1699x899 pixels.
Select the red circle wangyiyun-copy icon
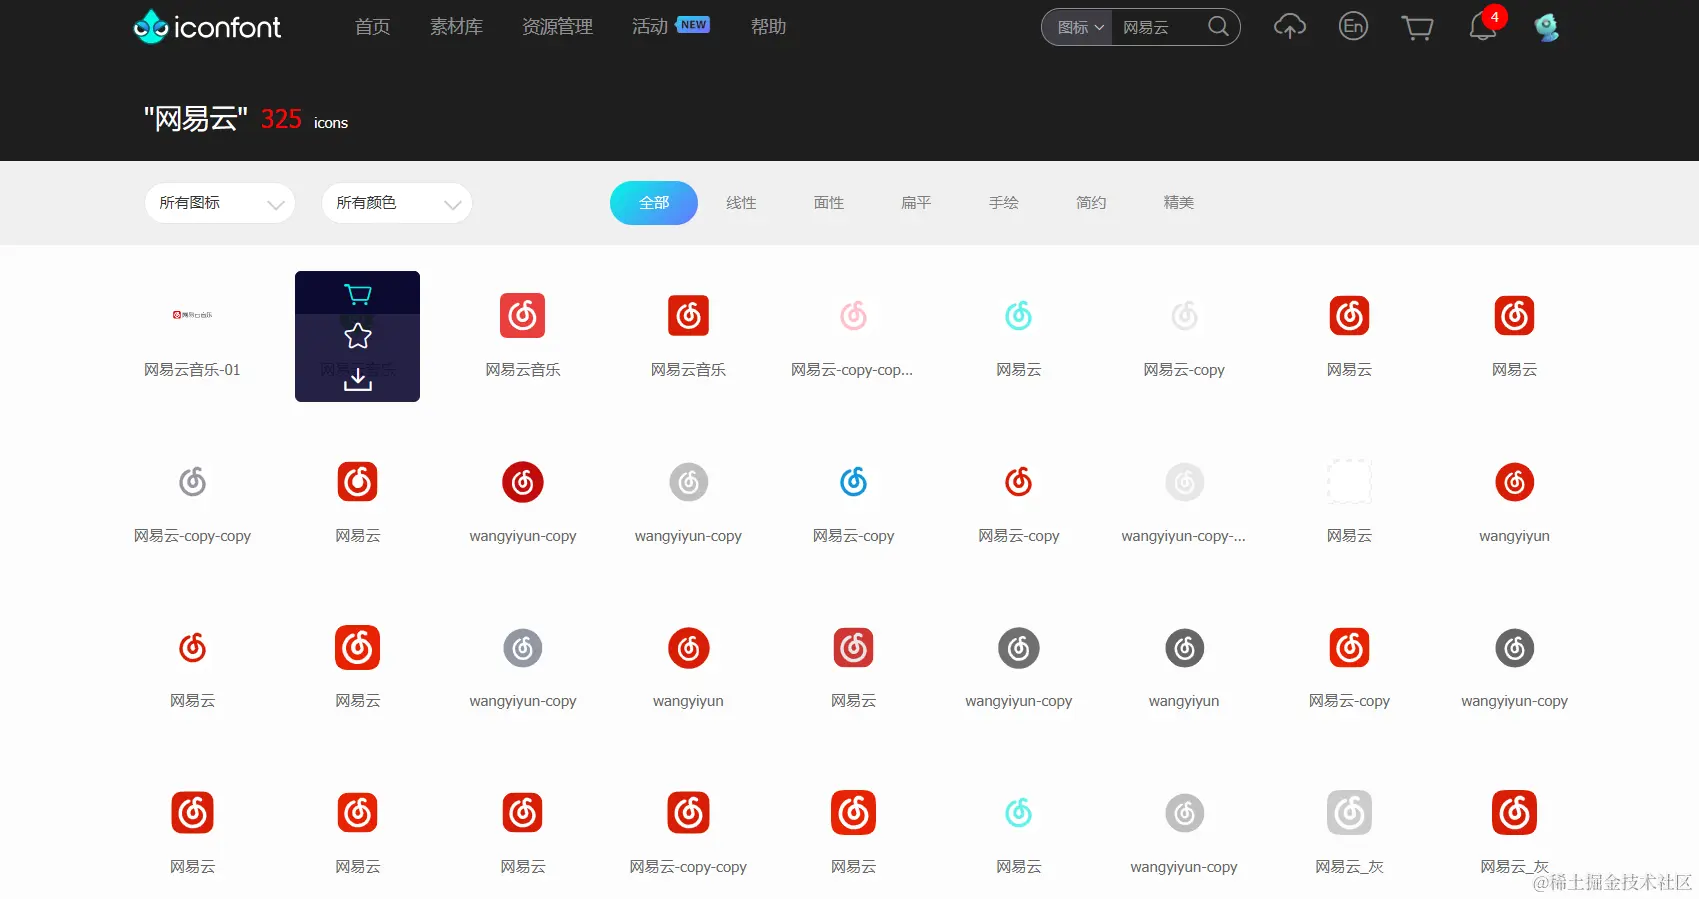pos(523,482)
